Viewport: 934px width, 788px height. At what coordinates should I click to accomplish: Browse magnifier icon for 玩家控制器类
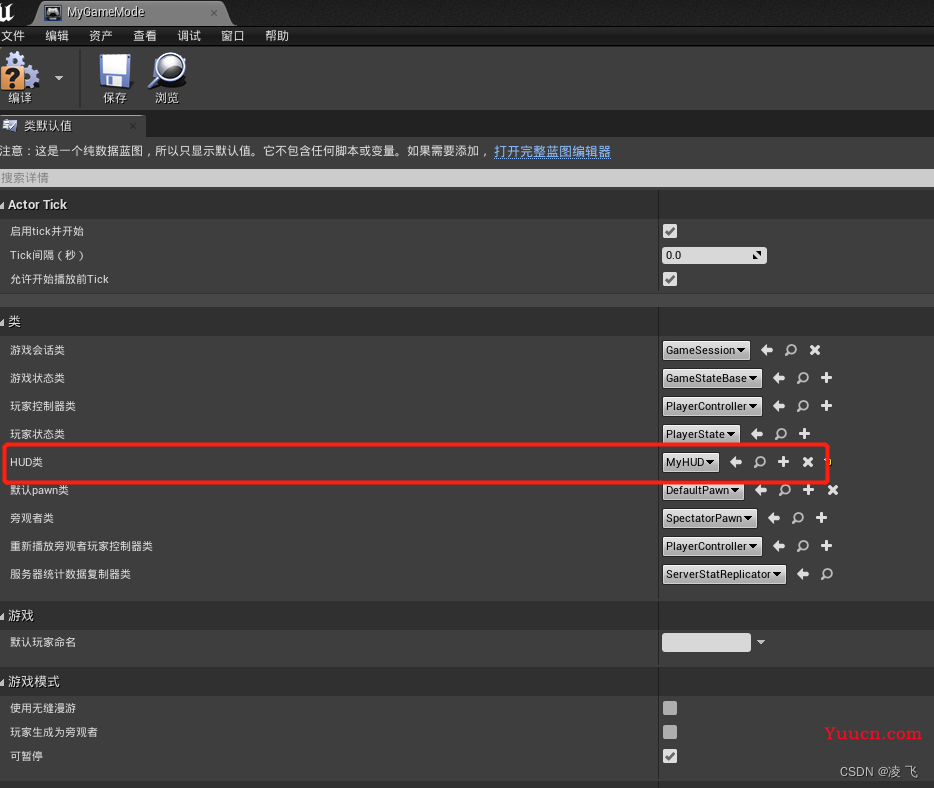click(x=803, y=406)
